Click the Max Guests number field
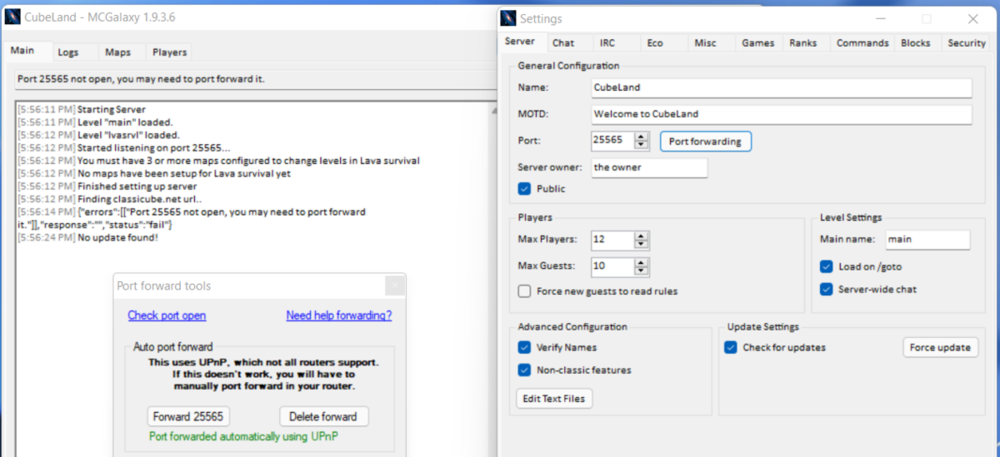 coord(613,266)
